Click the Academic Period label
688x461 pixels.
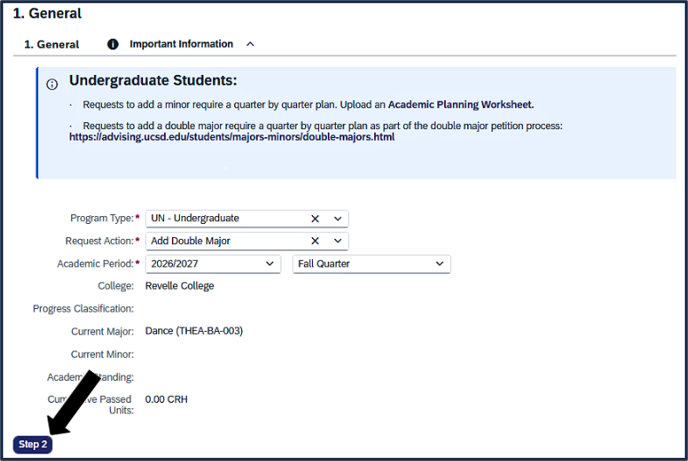click(95, 264)
